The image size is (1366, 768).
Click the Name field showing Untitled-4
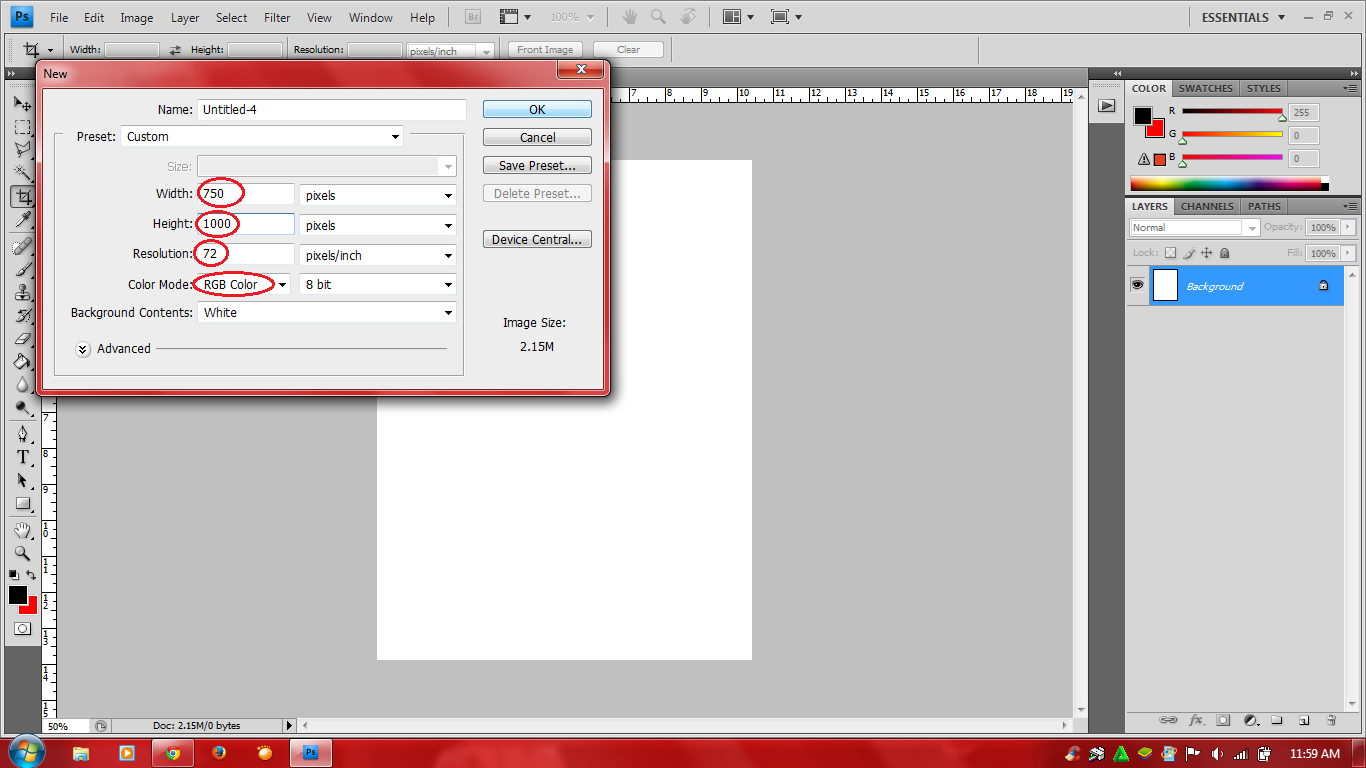click(x=332, y=110)
